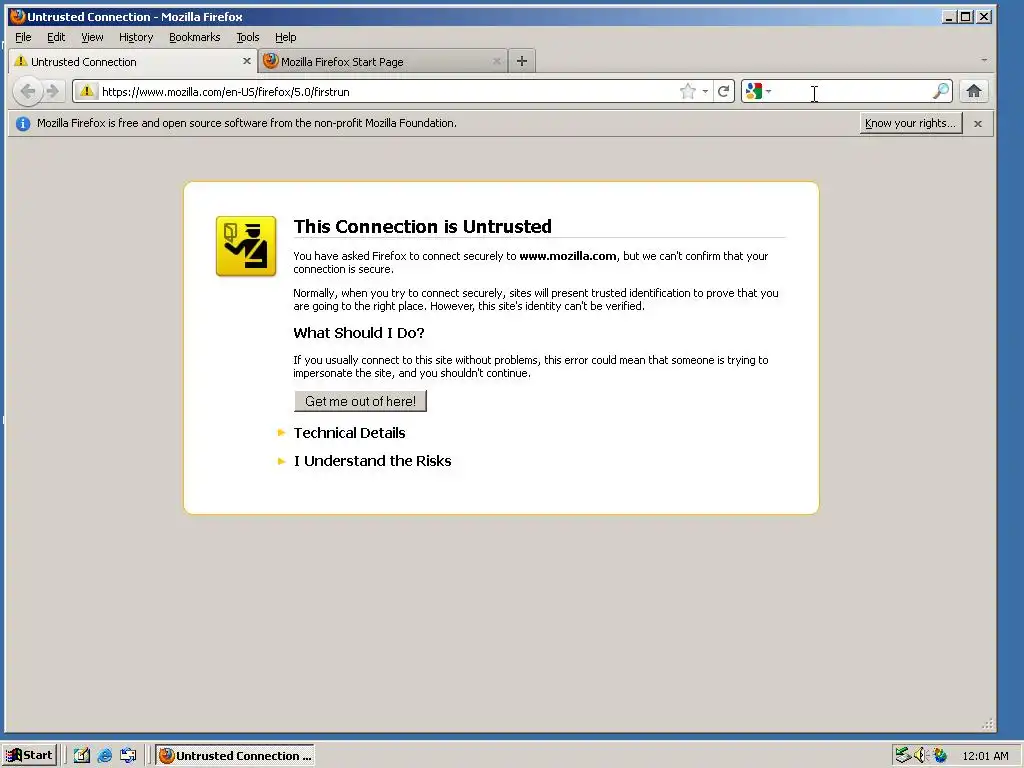Open the list all tabs dropdown
Screen dimensions: 1024x768
click(x=984, y=60)
